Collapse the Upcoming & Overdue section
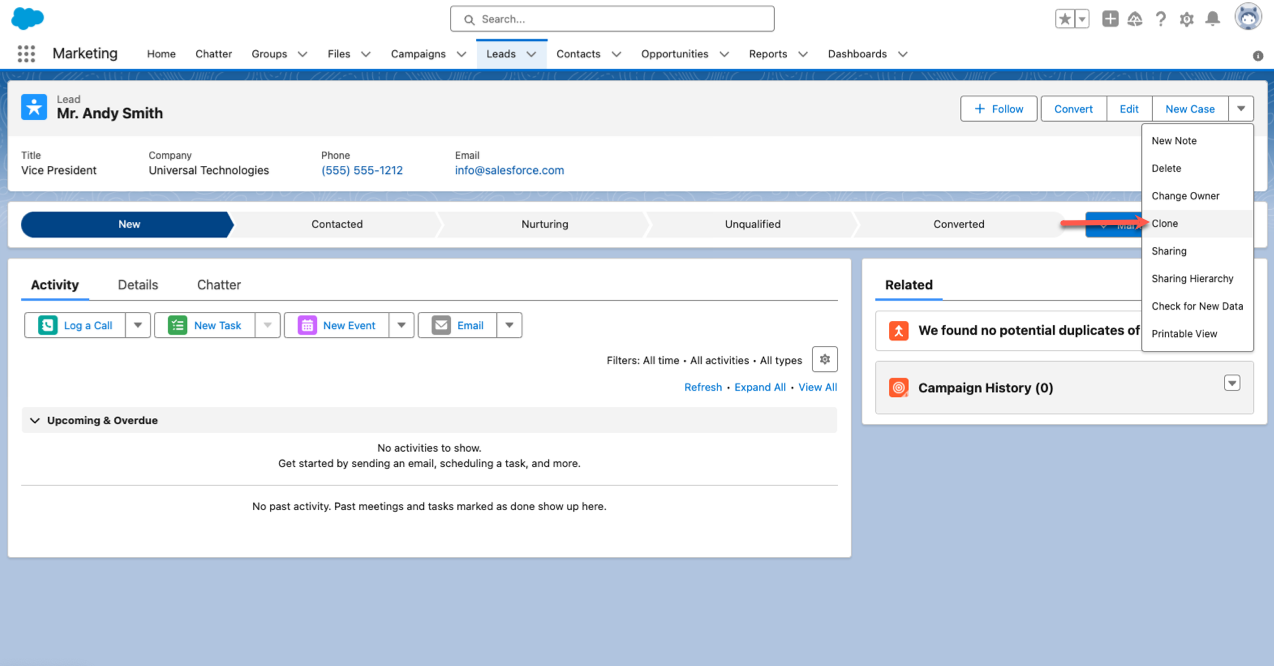1274x666 pixels. pyautogui.click(x=35, y=421)
